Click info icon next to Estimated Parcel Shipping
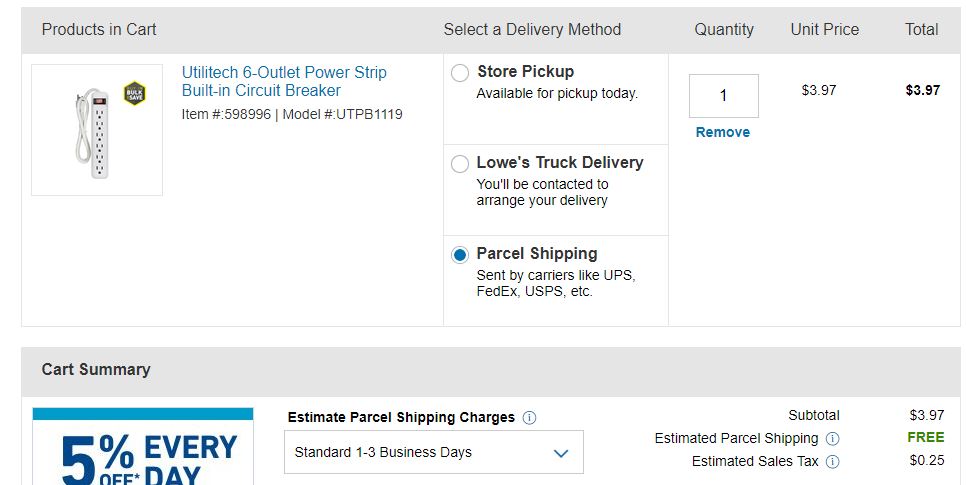The width and height of the screenshot is (966, 485). (x=833, y=439)
